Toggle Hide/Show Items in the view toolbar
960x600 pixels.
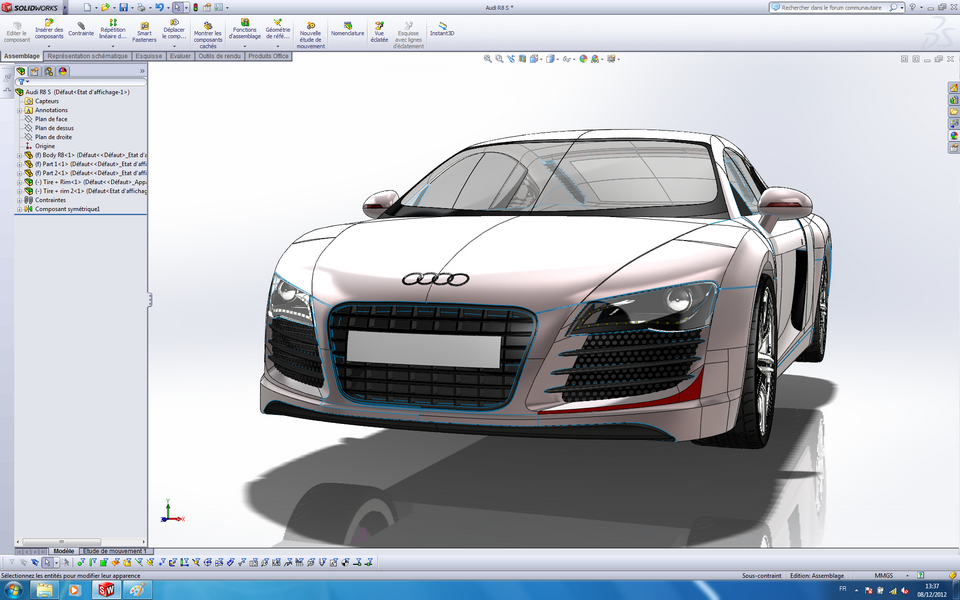pos(565,57)
